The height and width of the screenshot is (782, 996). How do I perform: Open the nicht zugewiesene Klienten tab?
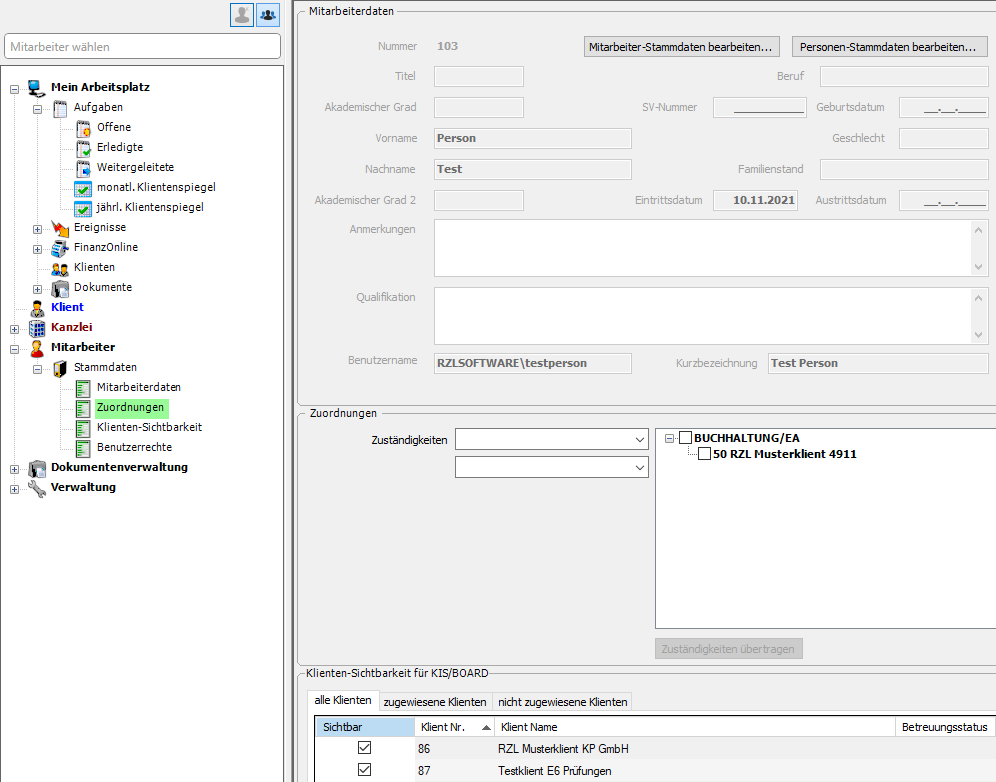[x=562, y=702]
